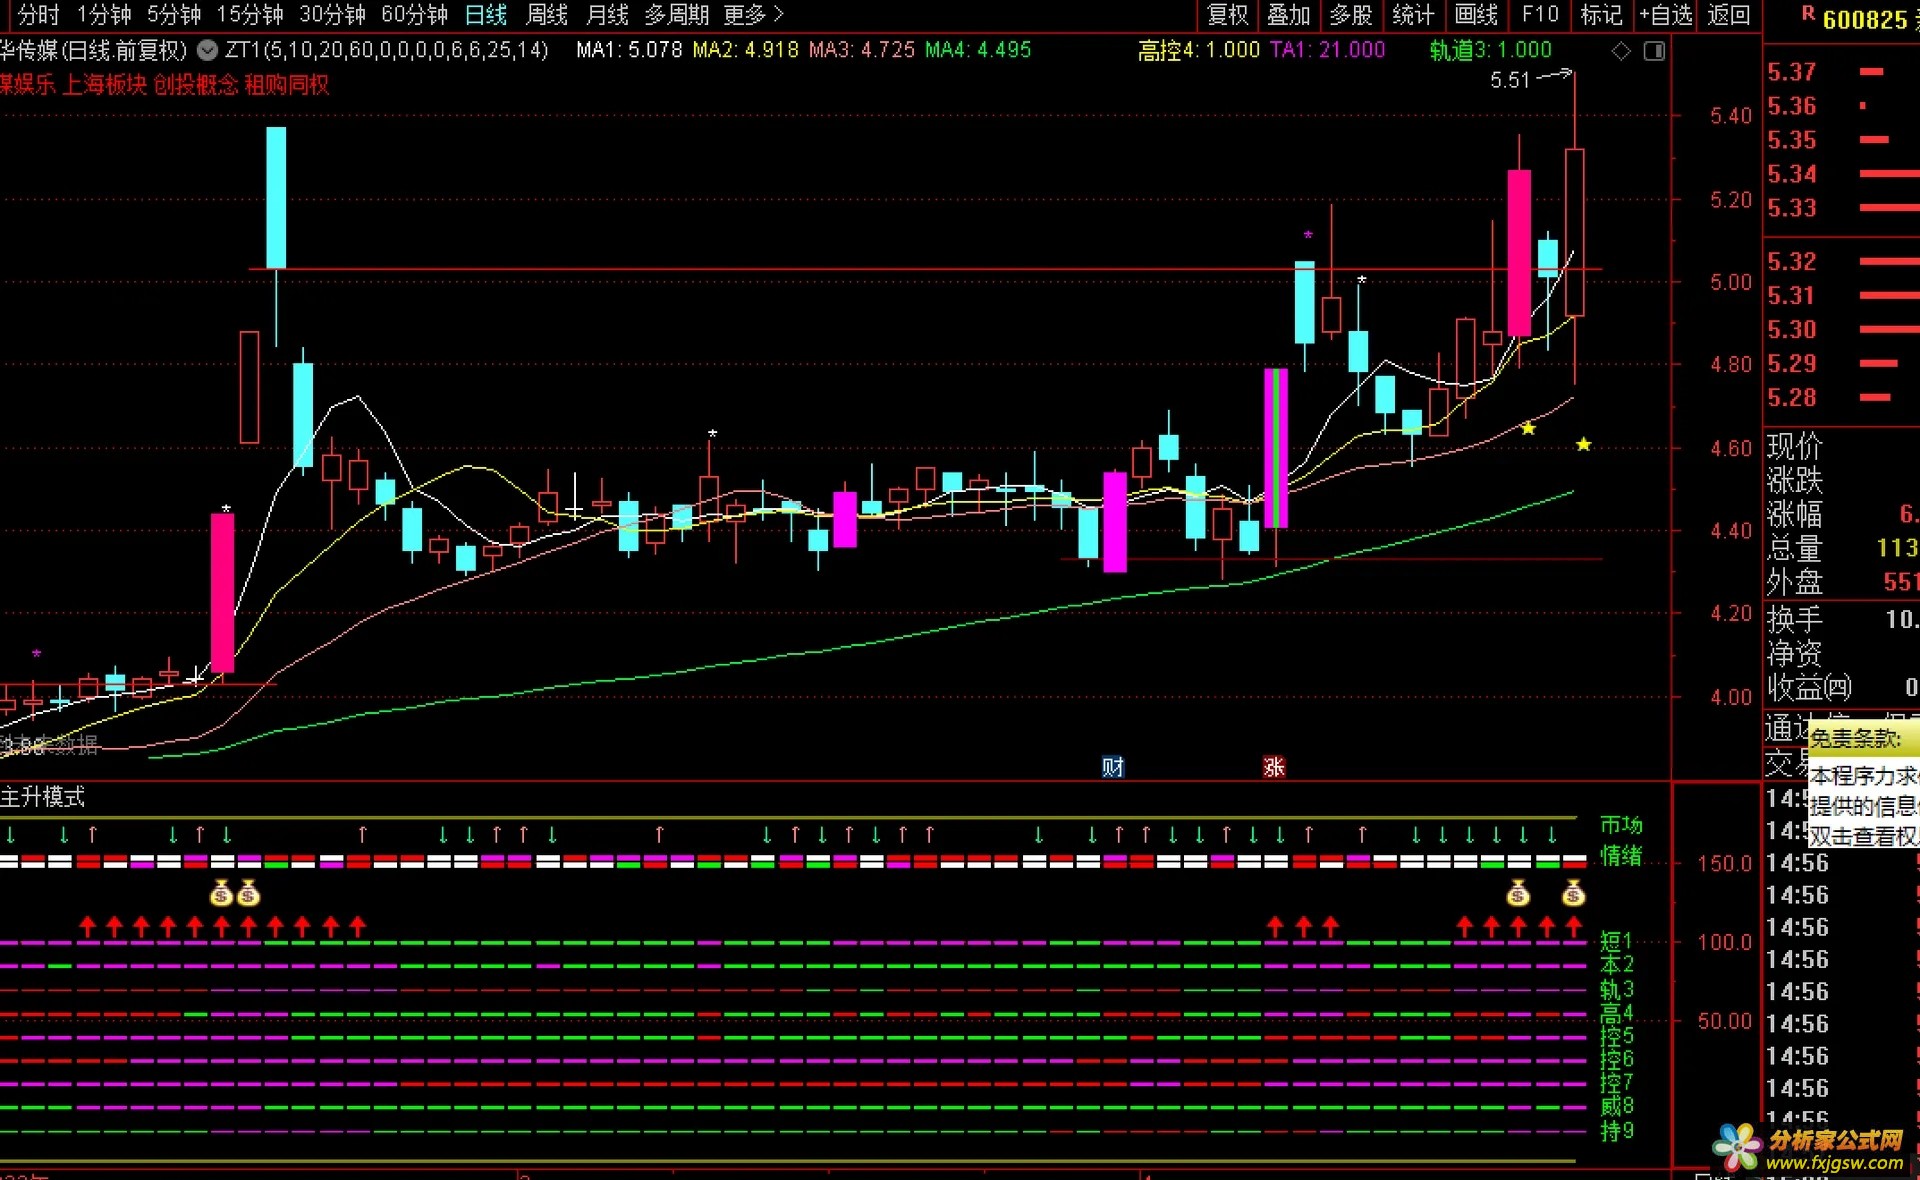Open F10 company information
The height and width of the screenshot is (1180, 1920).
coord(1540,15)
